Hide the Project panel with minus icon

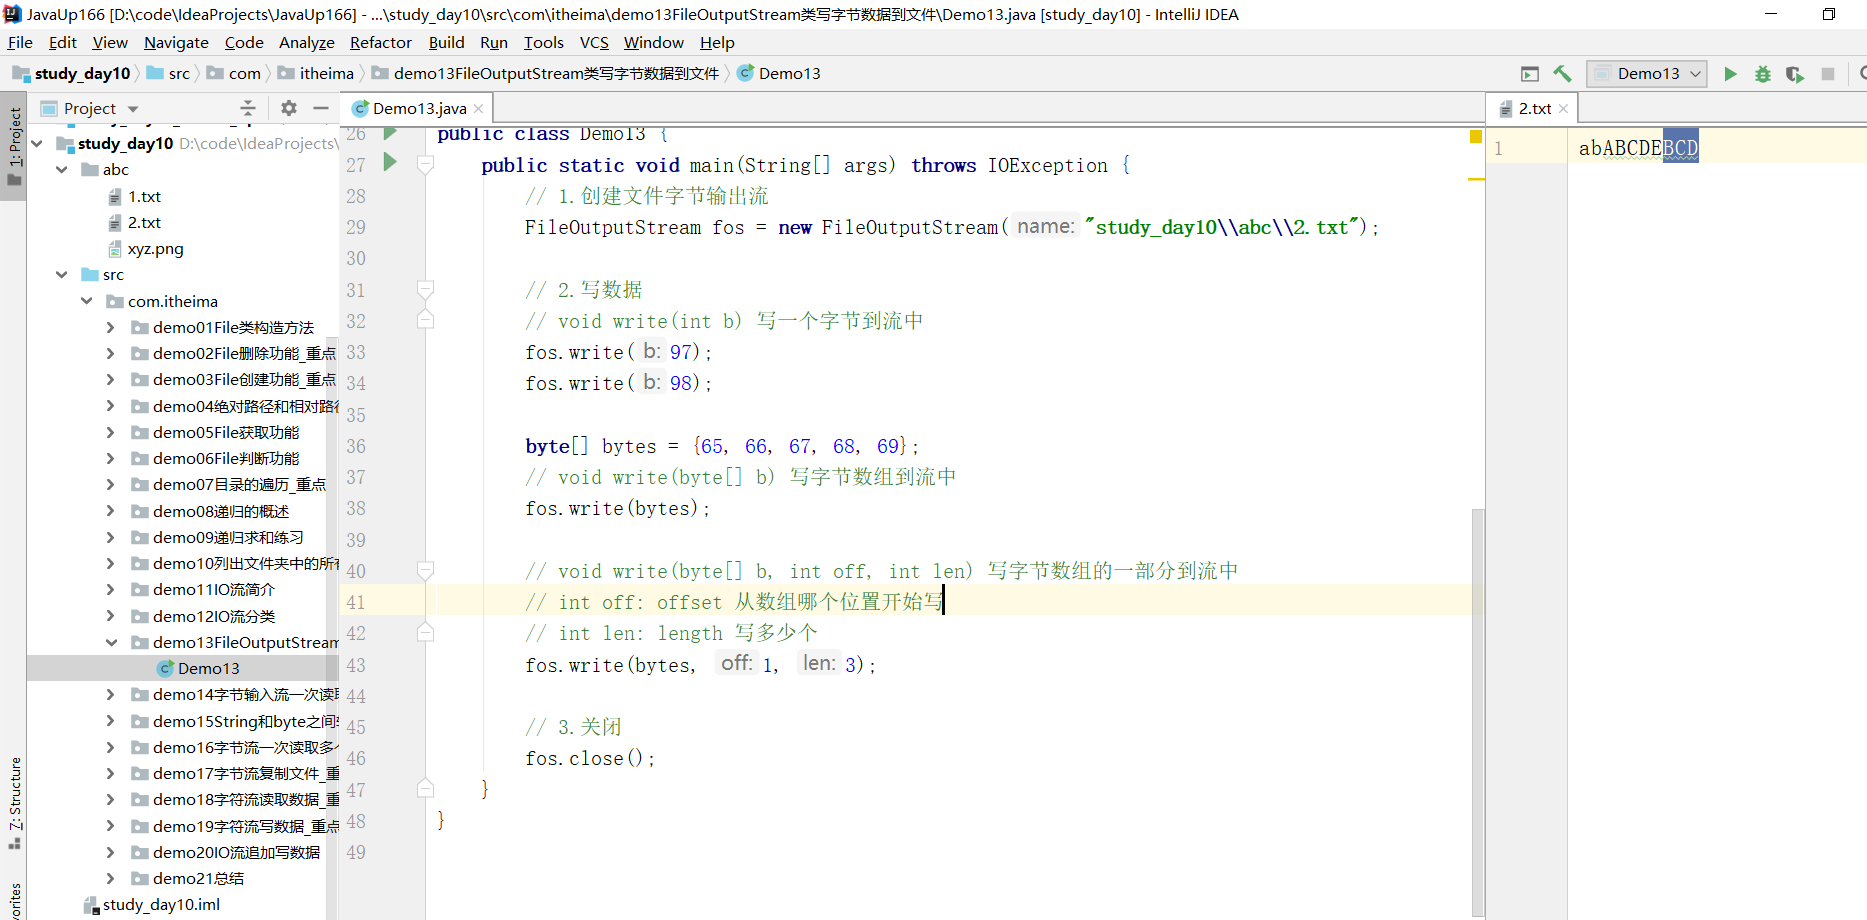(321, 108)
